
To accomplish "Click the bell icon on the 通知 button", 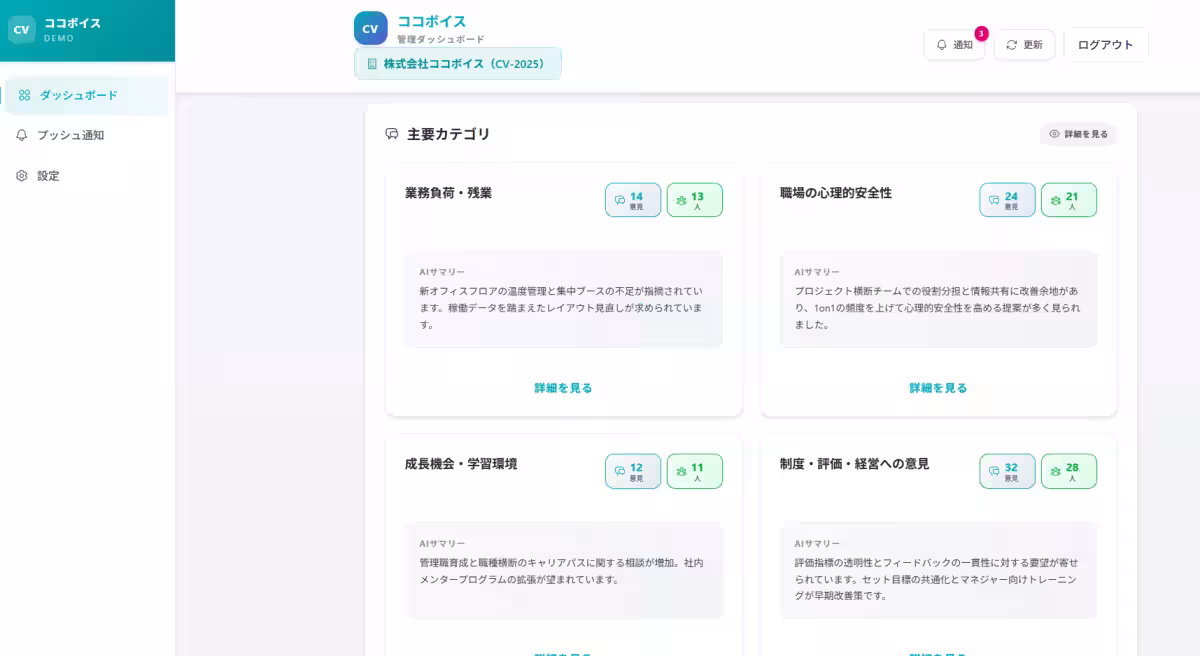I will [941, 44].
